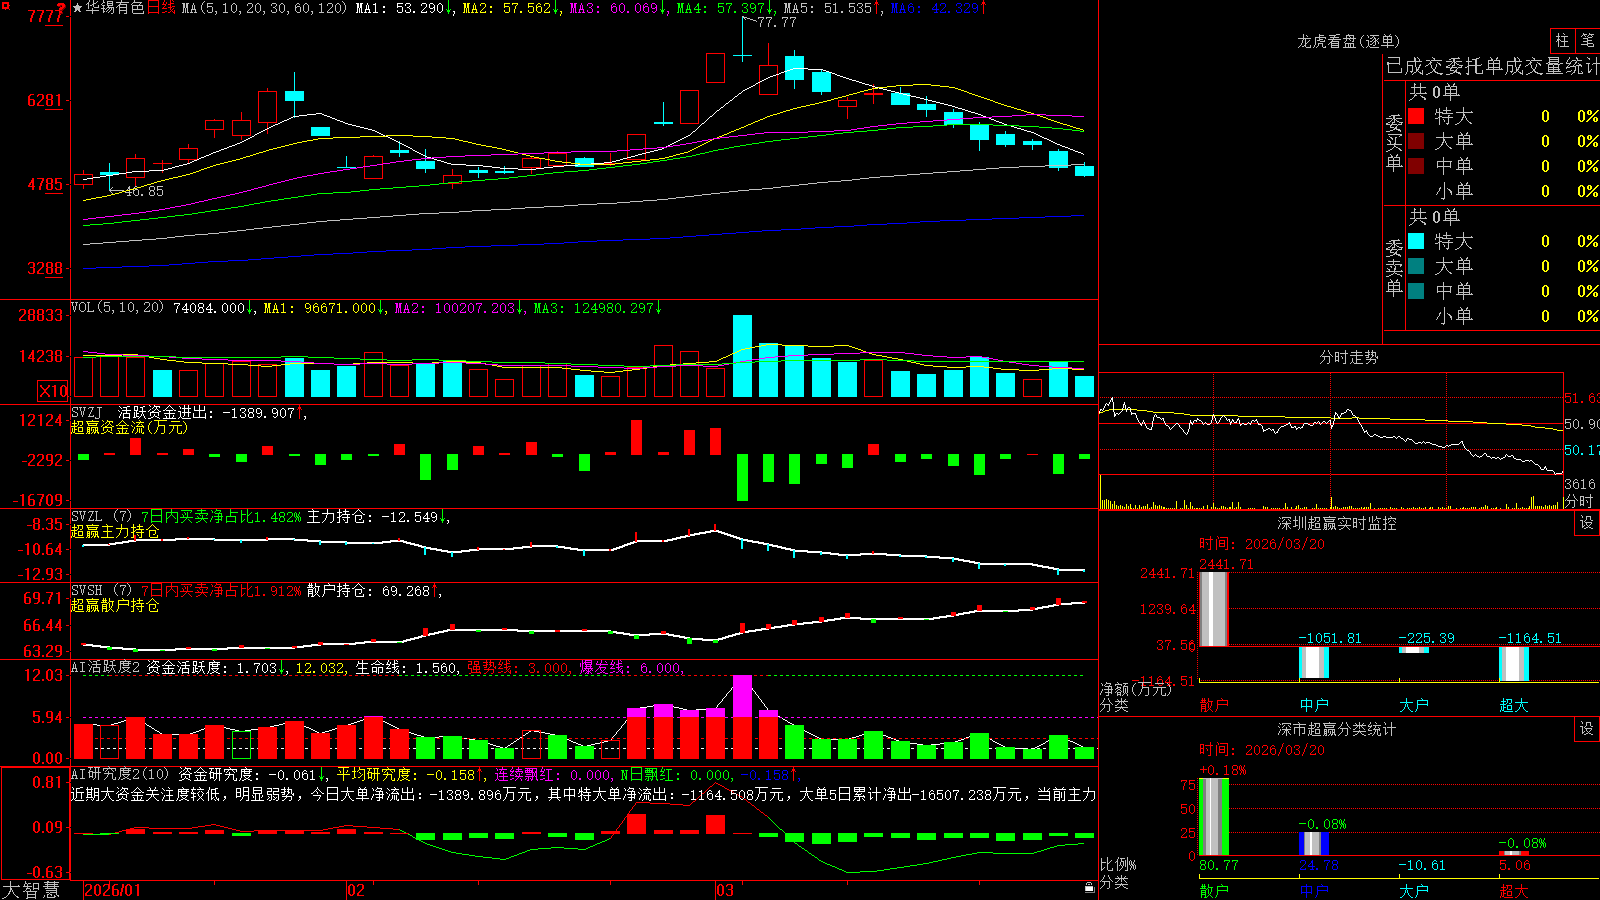Click the 中户 bar in 深市超赢分类统计
The height and width of the screenshot is (900, 1600).
[1314, 843]
